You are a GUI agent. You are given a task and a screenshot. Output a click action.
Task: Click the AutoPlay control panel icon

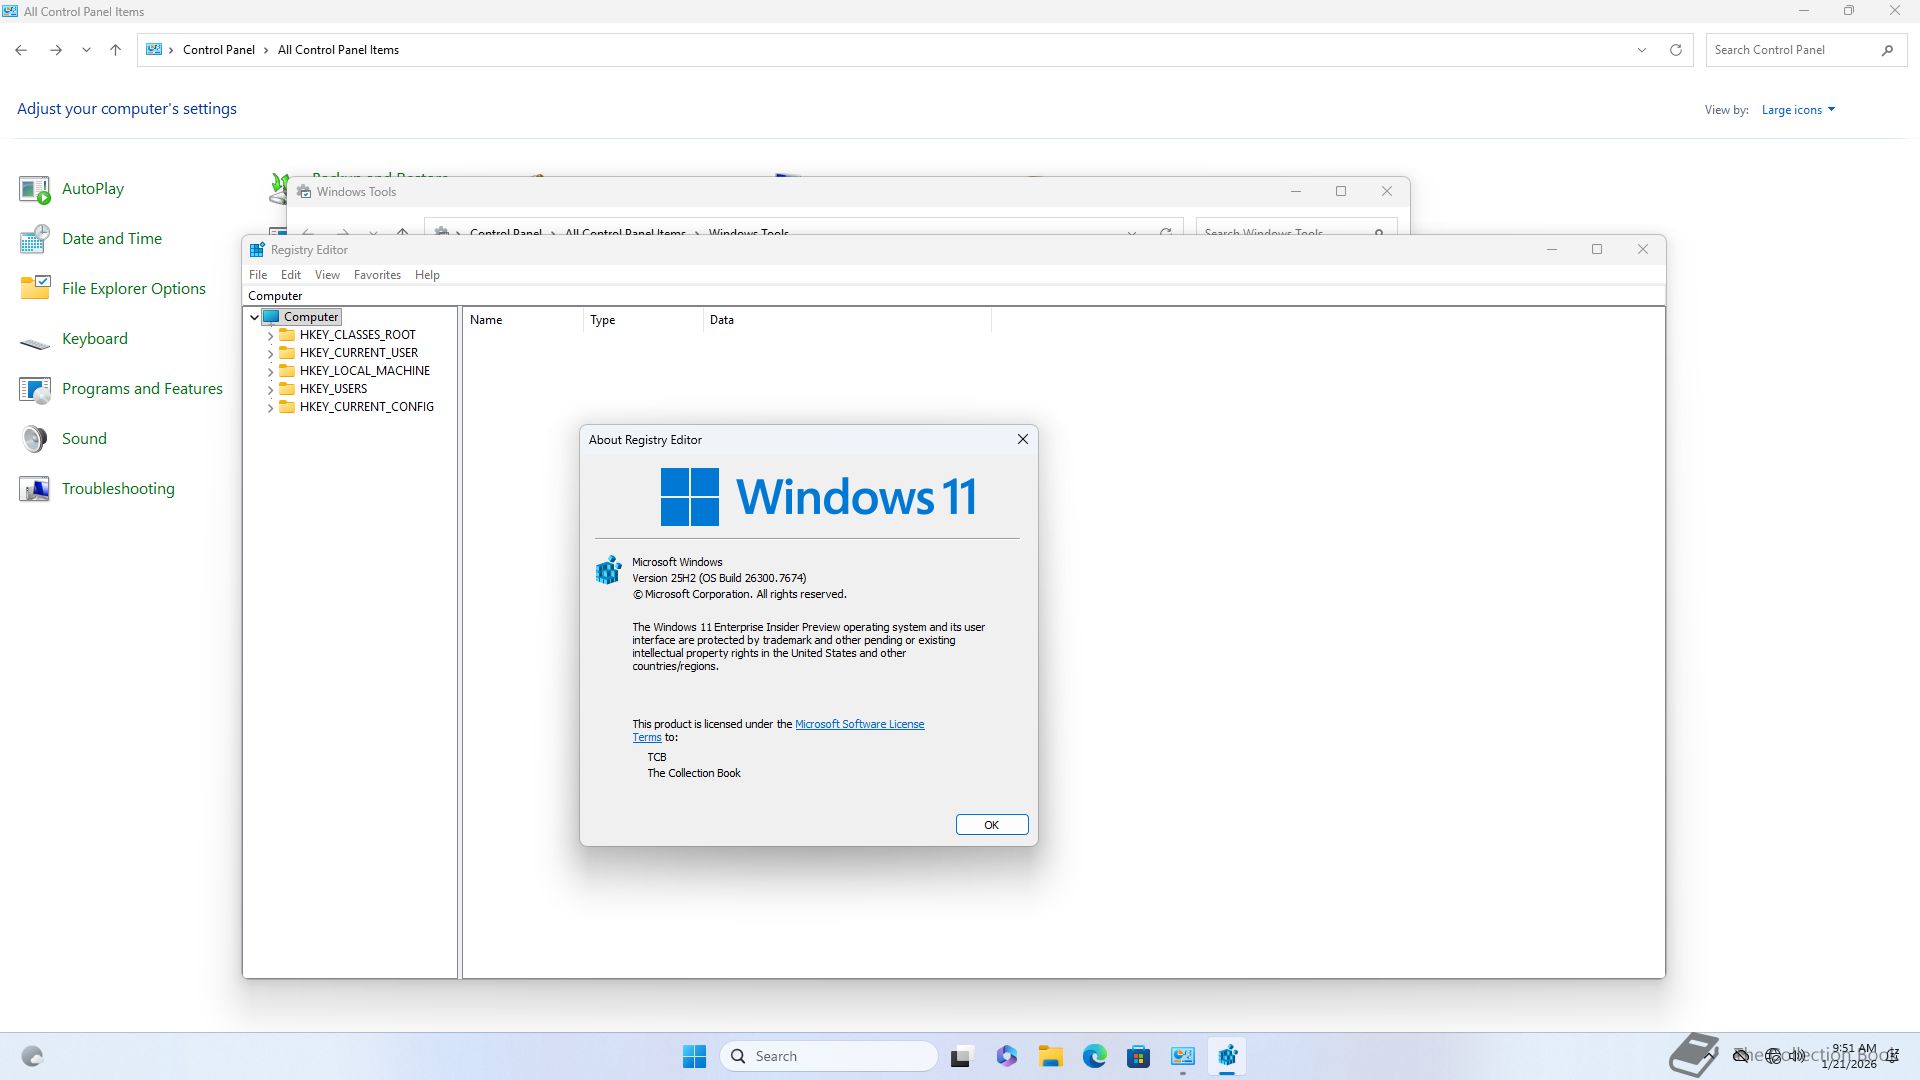[35, 189]
